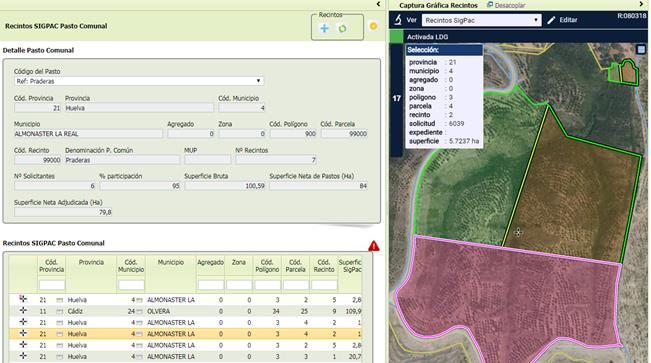Toggle the layers icon on the map corner

(x=641, y=50)
